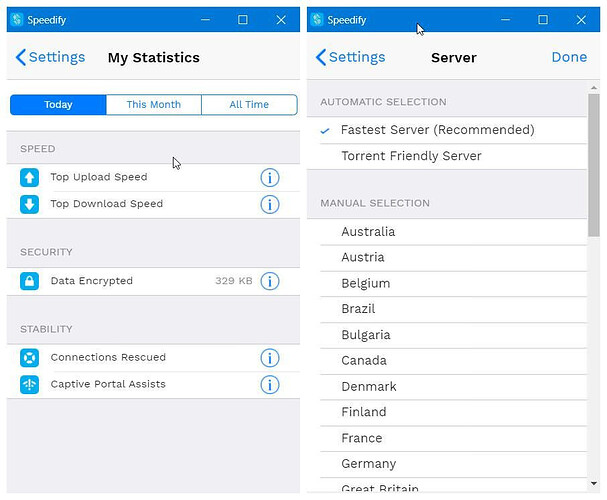Choose Australia server
The image size is (607, 500).
(447, 232)
